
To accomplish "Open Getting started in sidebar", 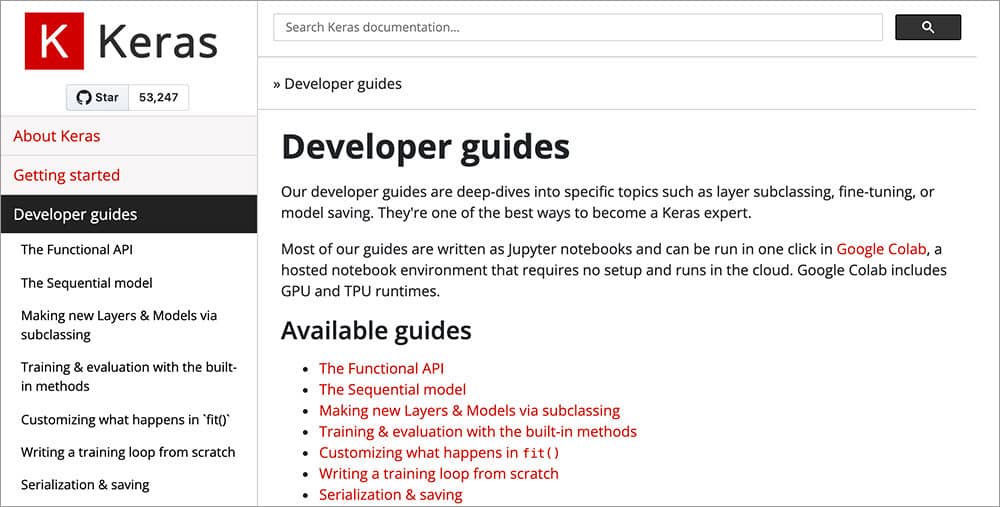I will (x=129, y=175).
